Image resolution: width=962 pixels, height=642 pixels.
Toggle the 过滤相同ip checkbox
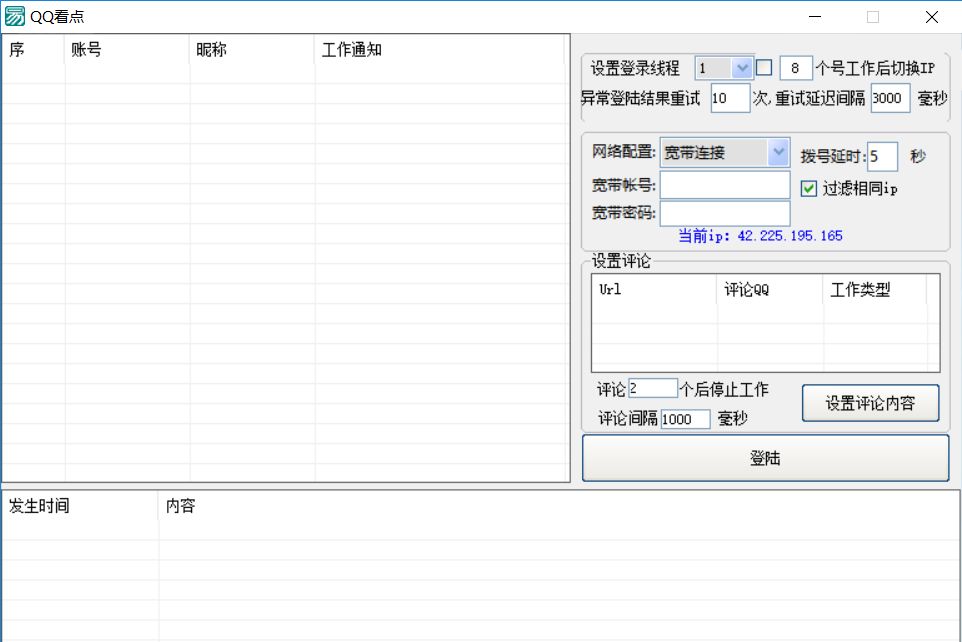click(x=809, y=188)
